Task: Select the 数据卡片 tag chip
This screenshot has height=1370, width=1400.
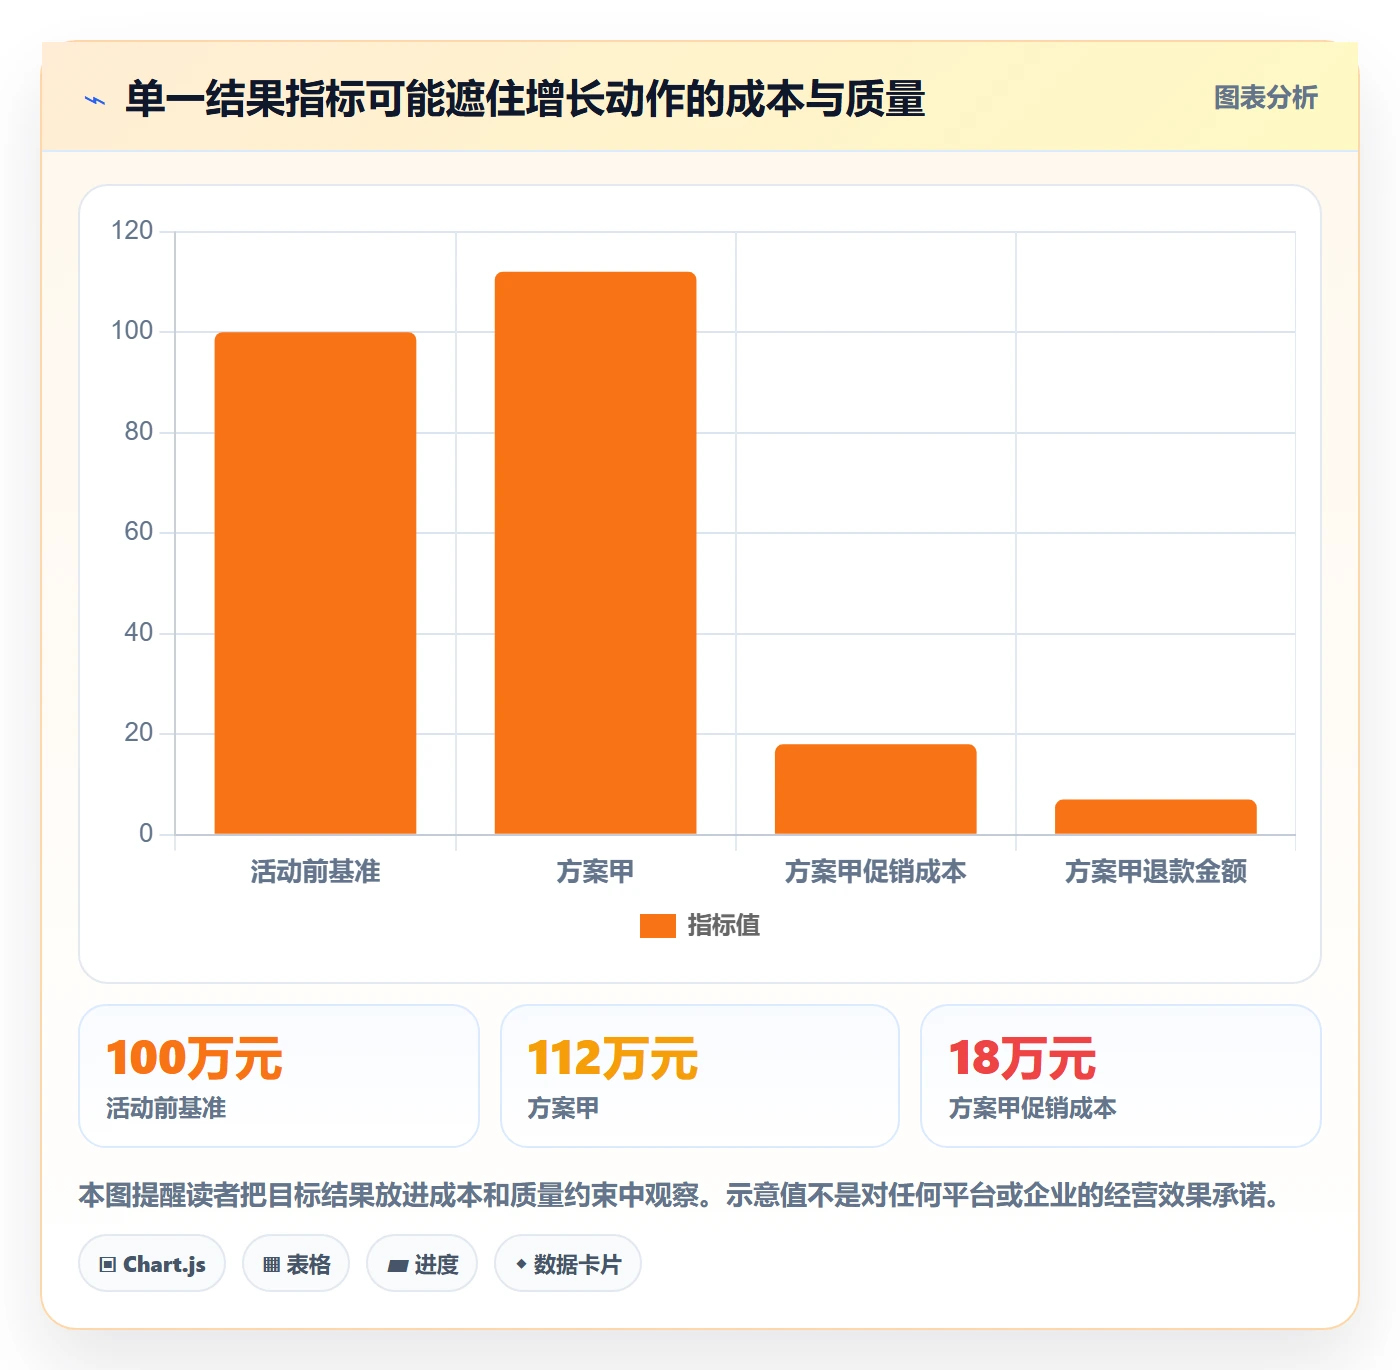Action: coord(568,1264)
